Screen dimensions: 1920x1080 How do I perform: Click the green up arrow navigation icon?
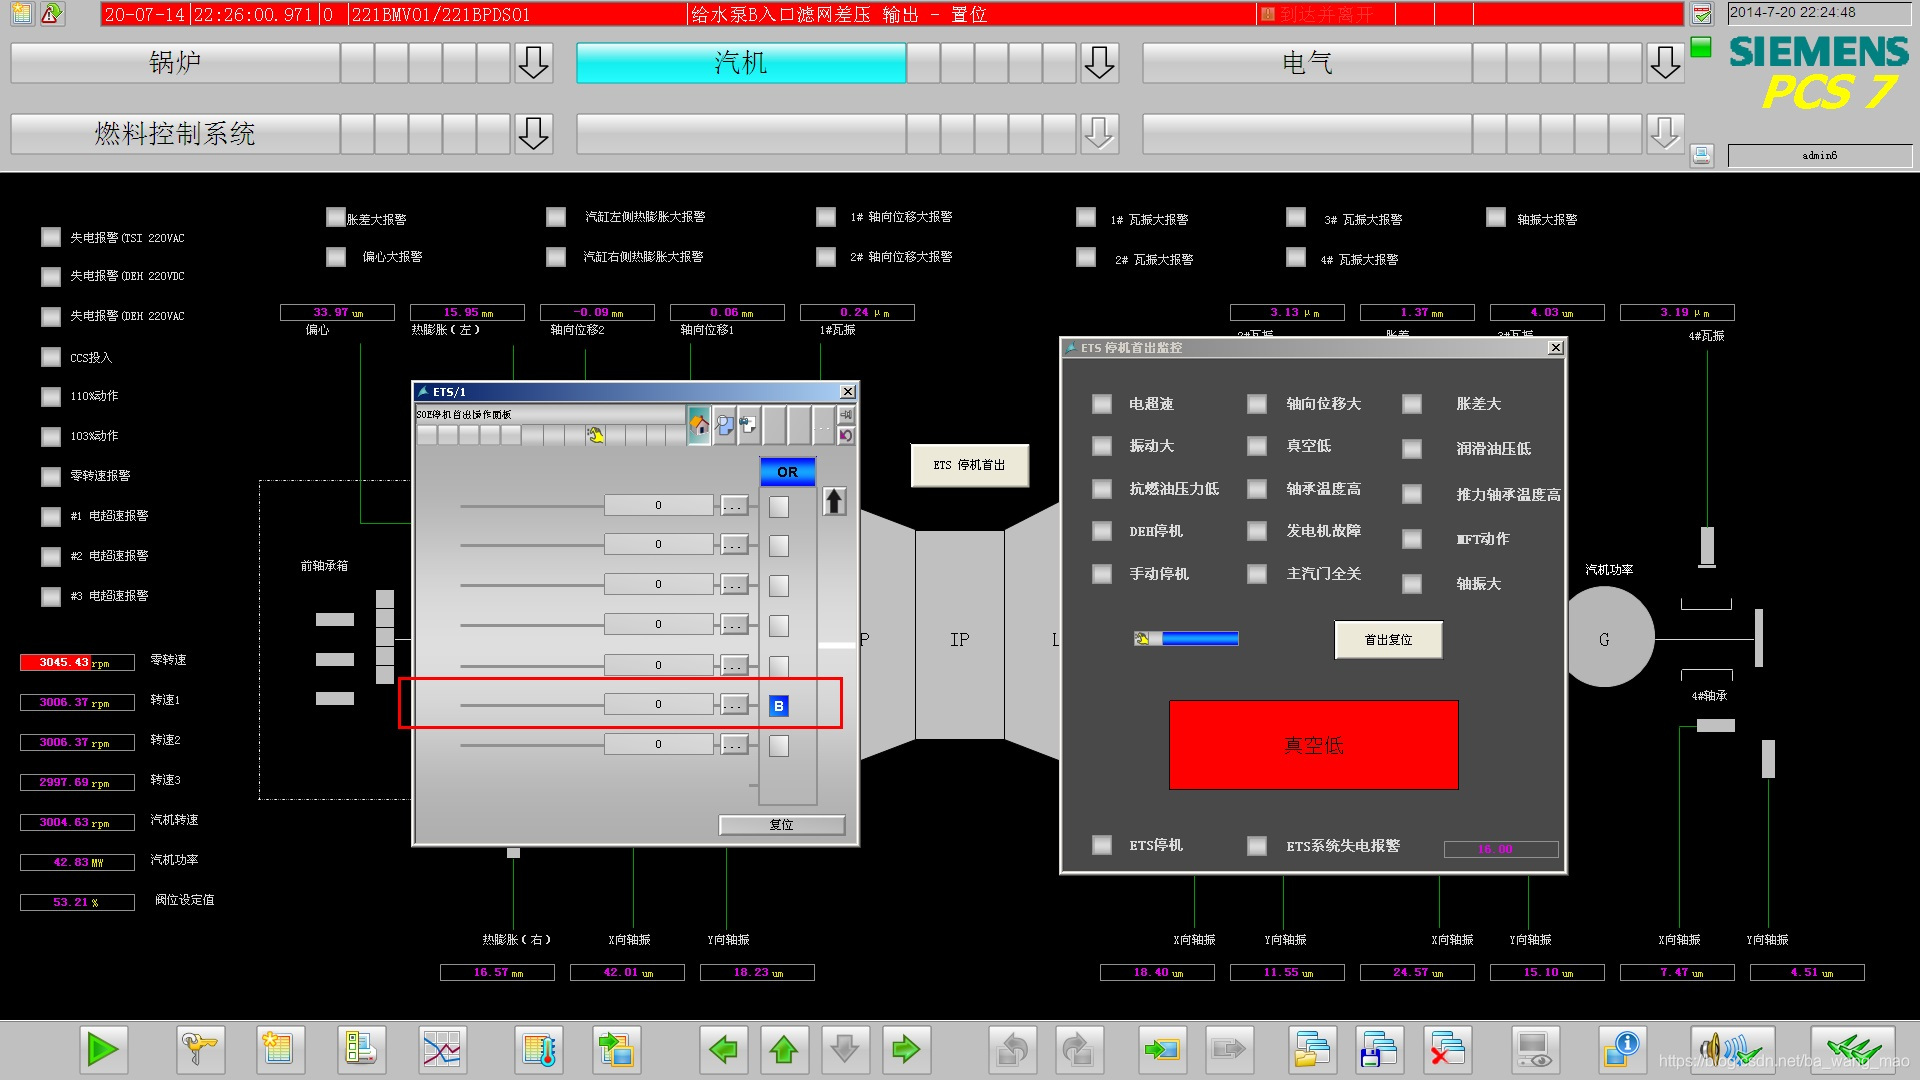pyautogui.click(x=784, y=1049)
